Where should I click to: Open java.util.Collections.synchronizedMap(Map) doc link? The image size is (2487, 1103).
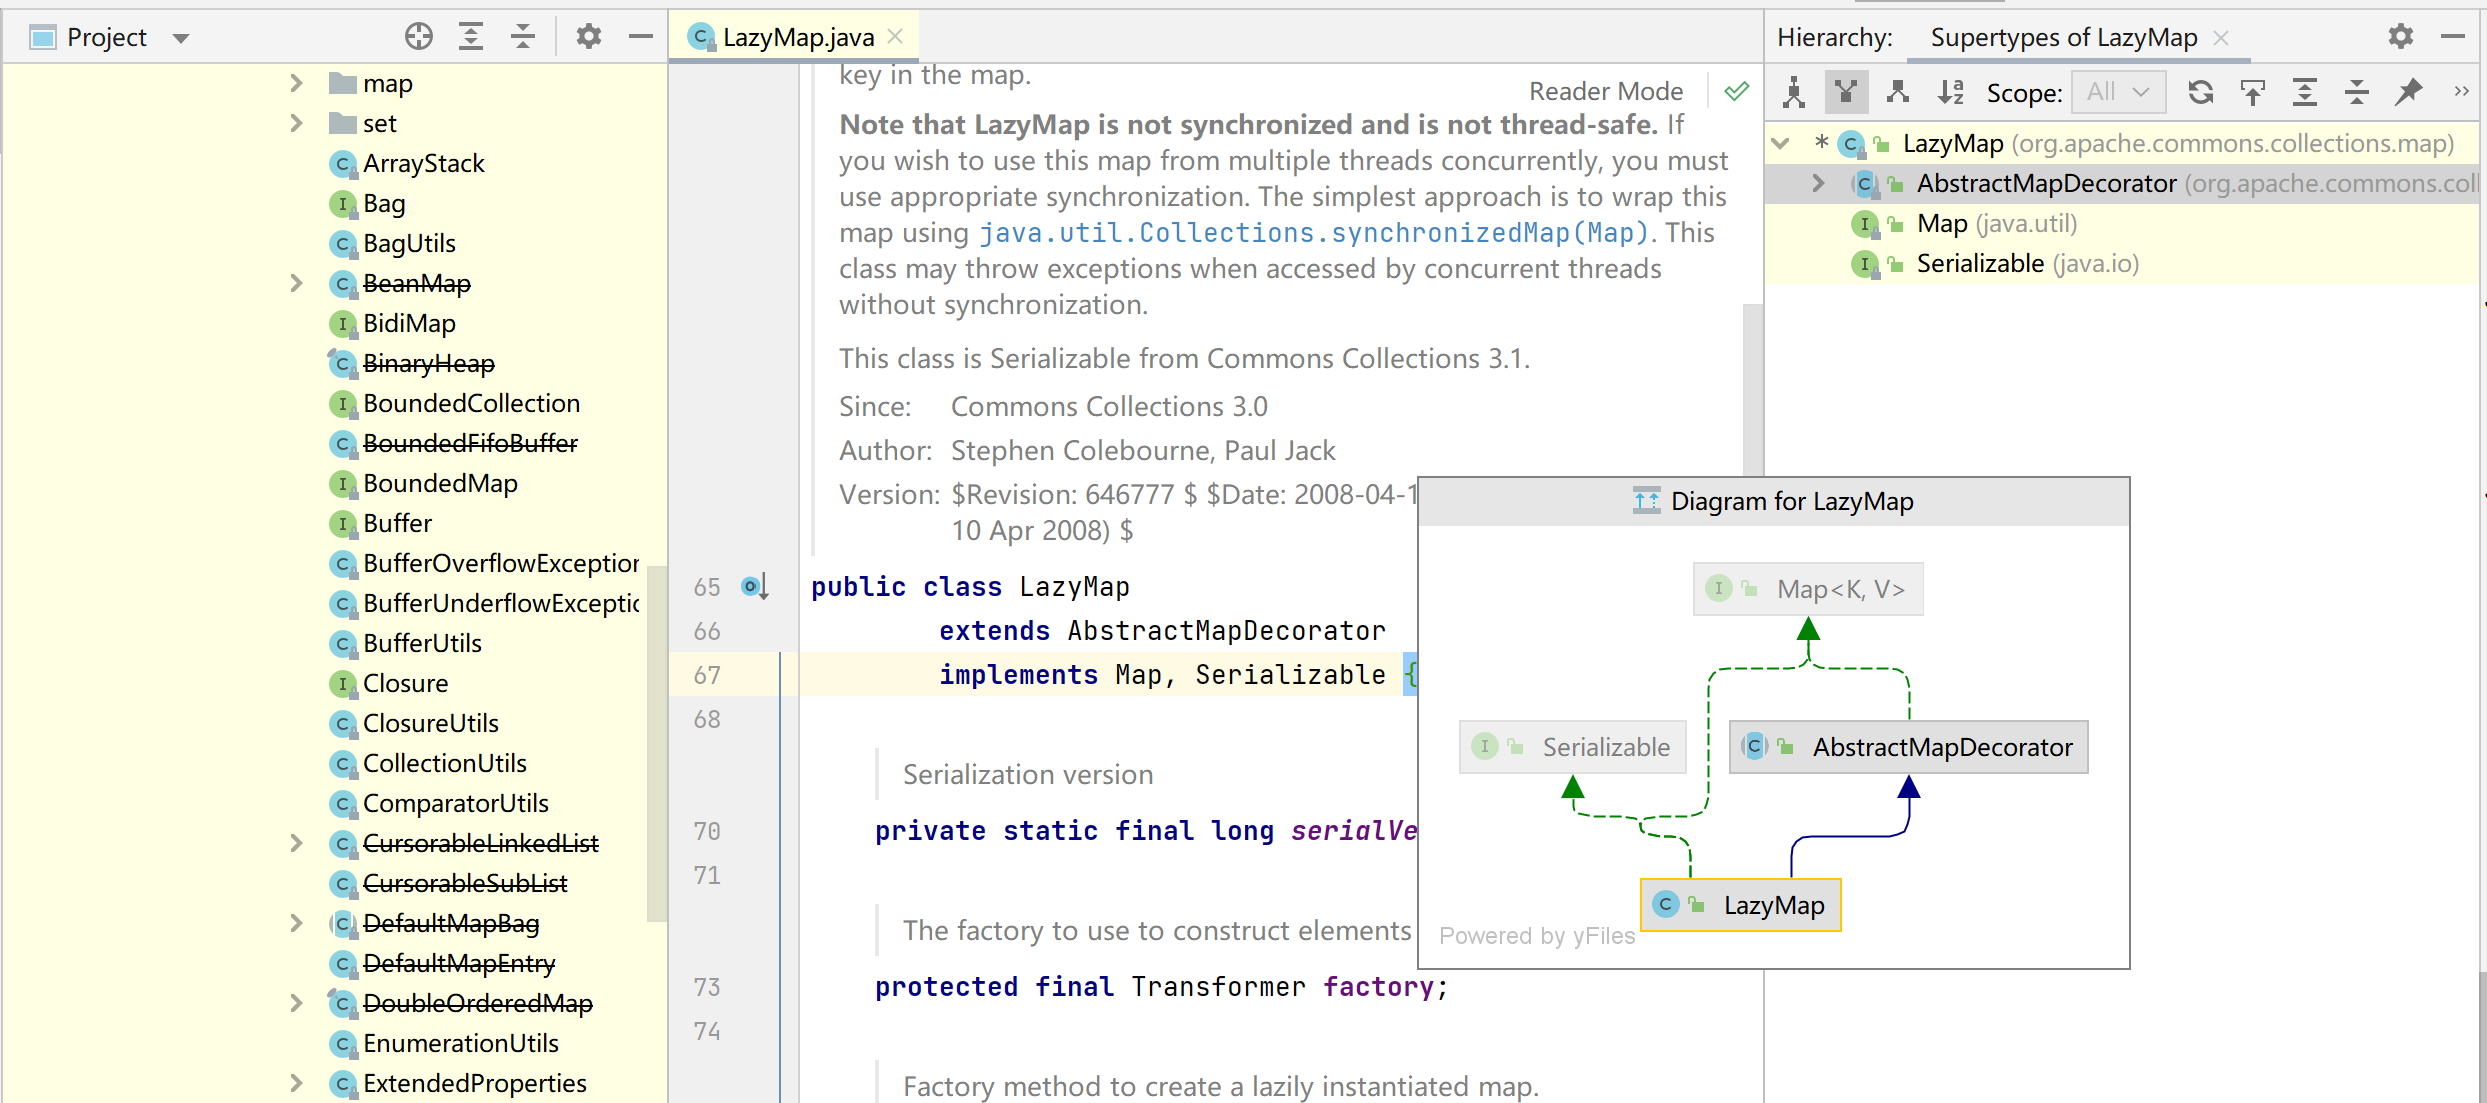[1313, 232]
